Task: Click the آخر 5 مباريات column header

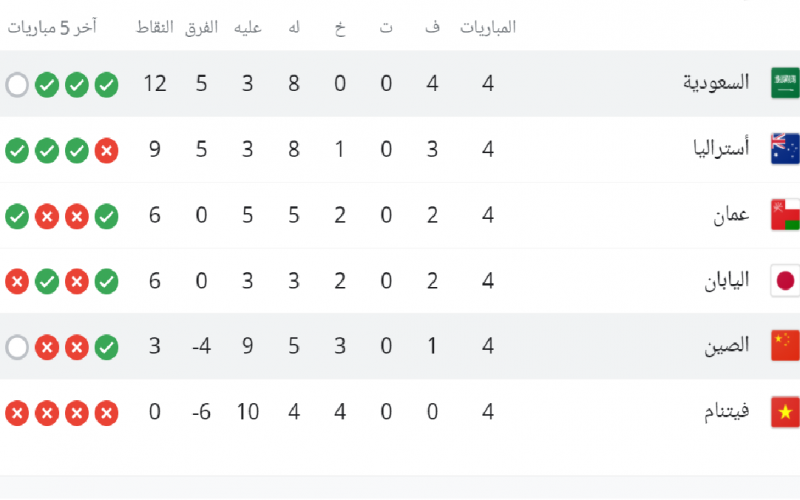Action: (x=52, y=28)
